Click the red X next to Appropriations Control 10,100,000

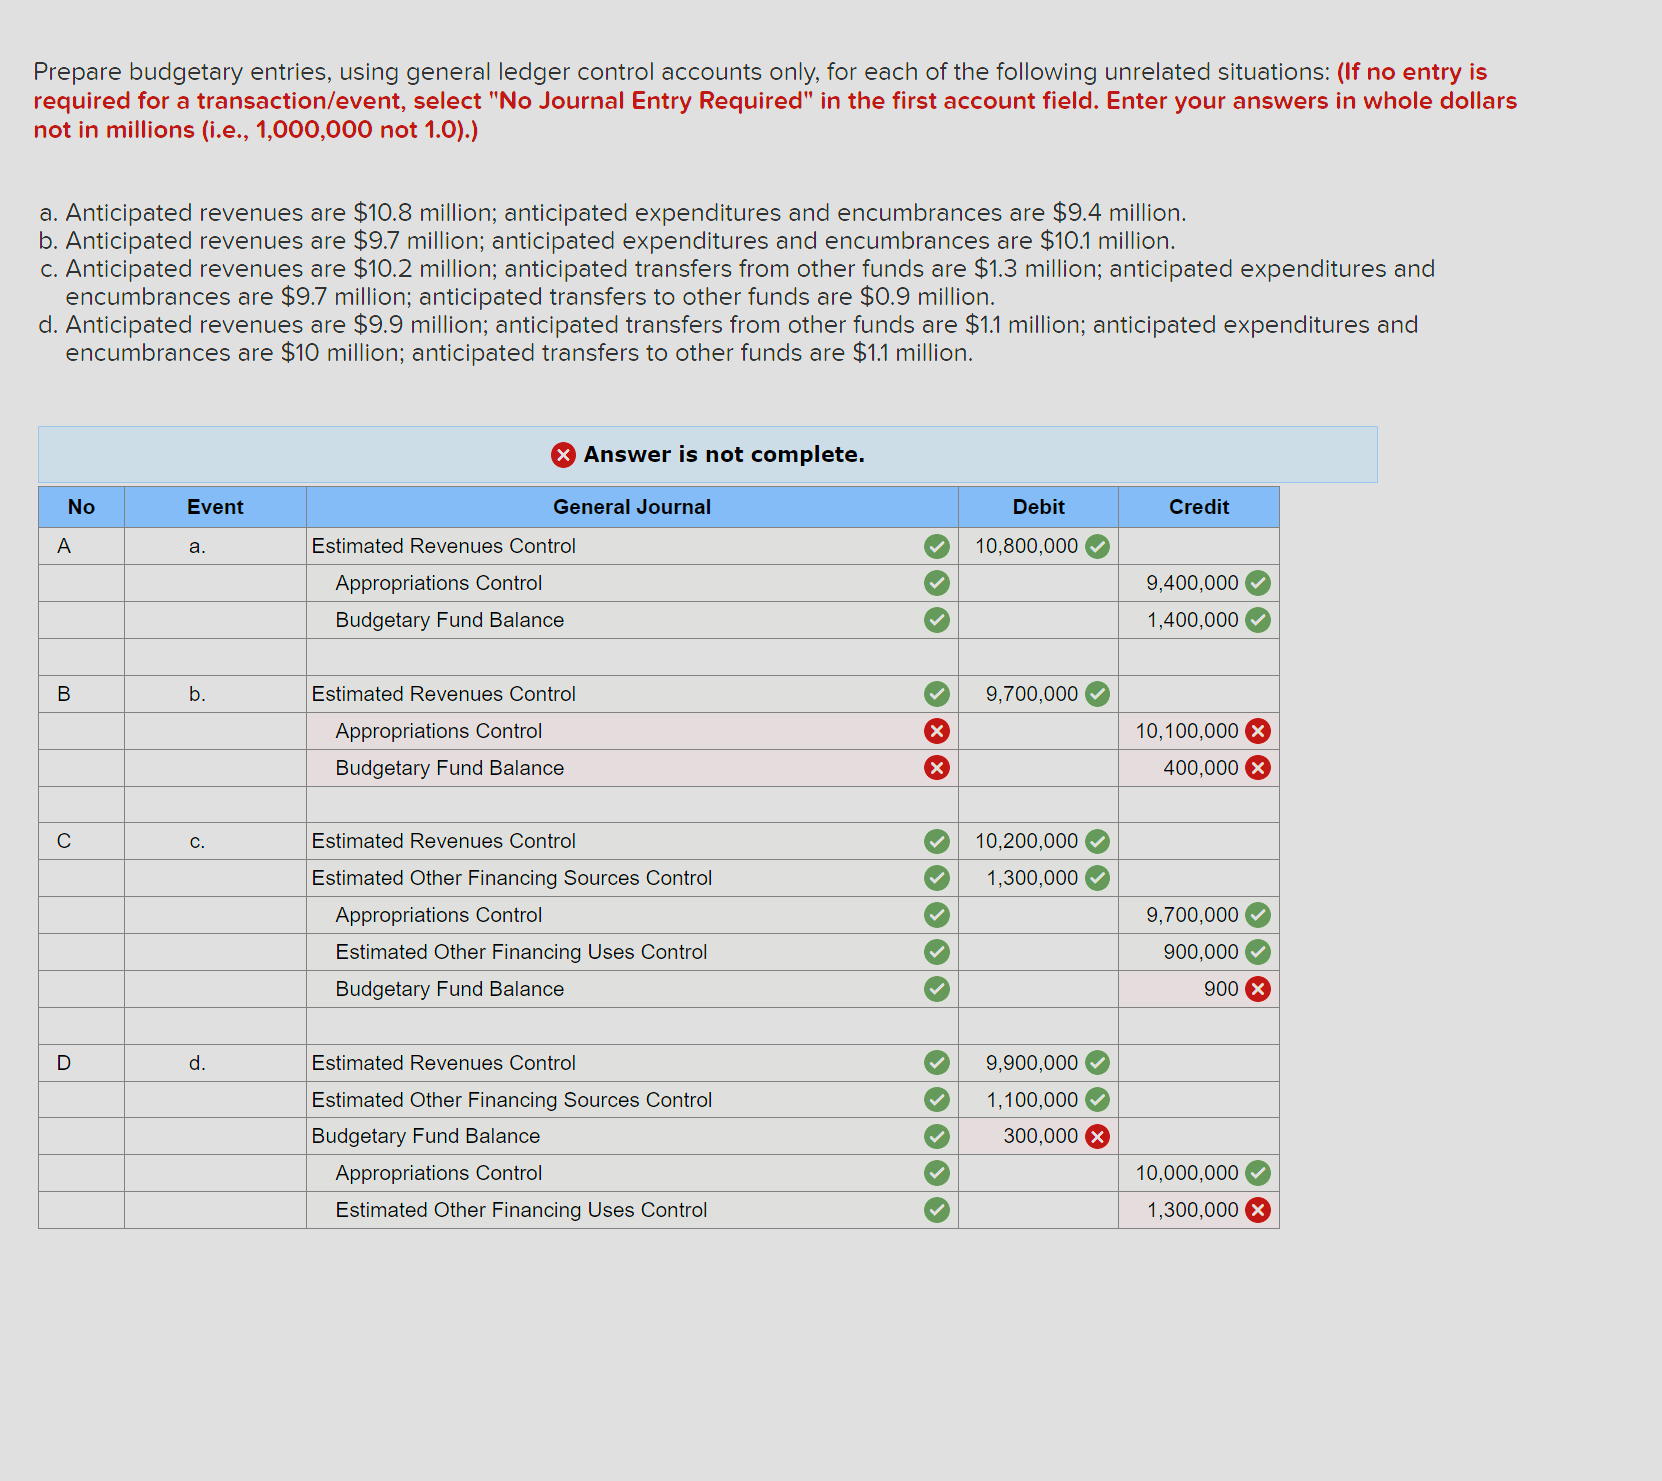click(1256, 731)
